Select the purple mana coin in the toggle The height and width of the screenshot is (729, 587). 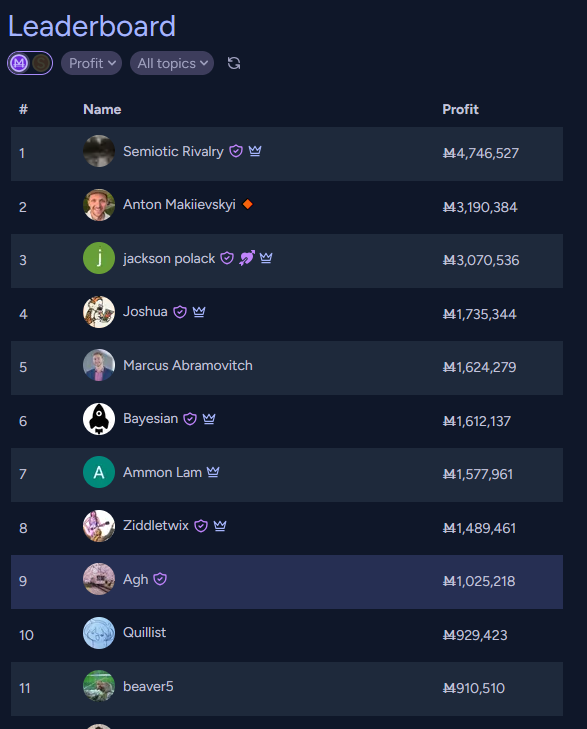coord(19,63)
